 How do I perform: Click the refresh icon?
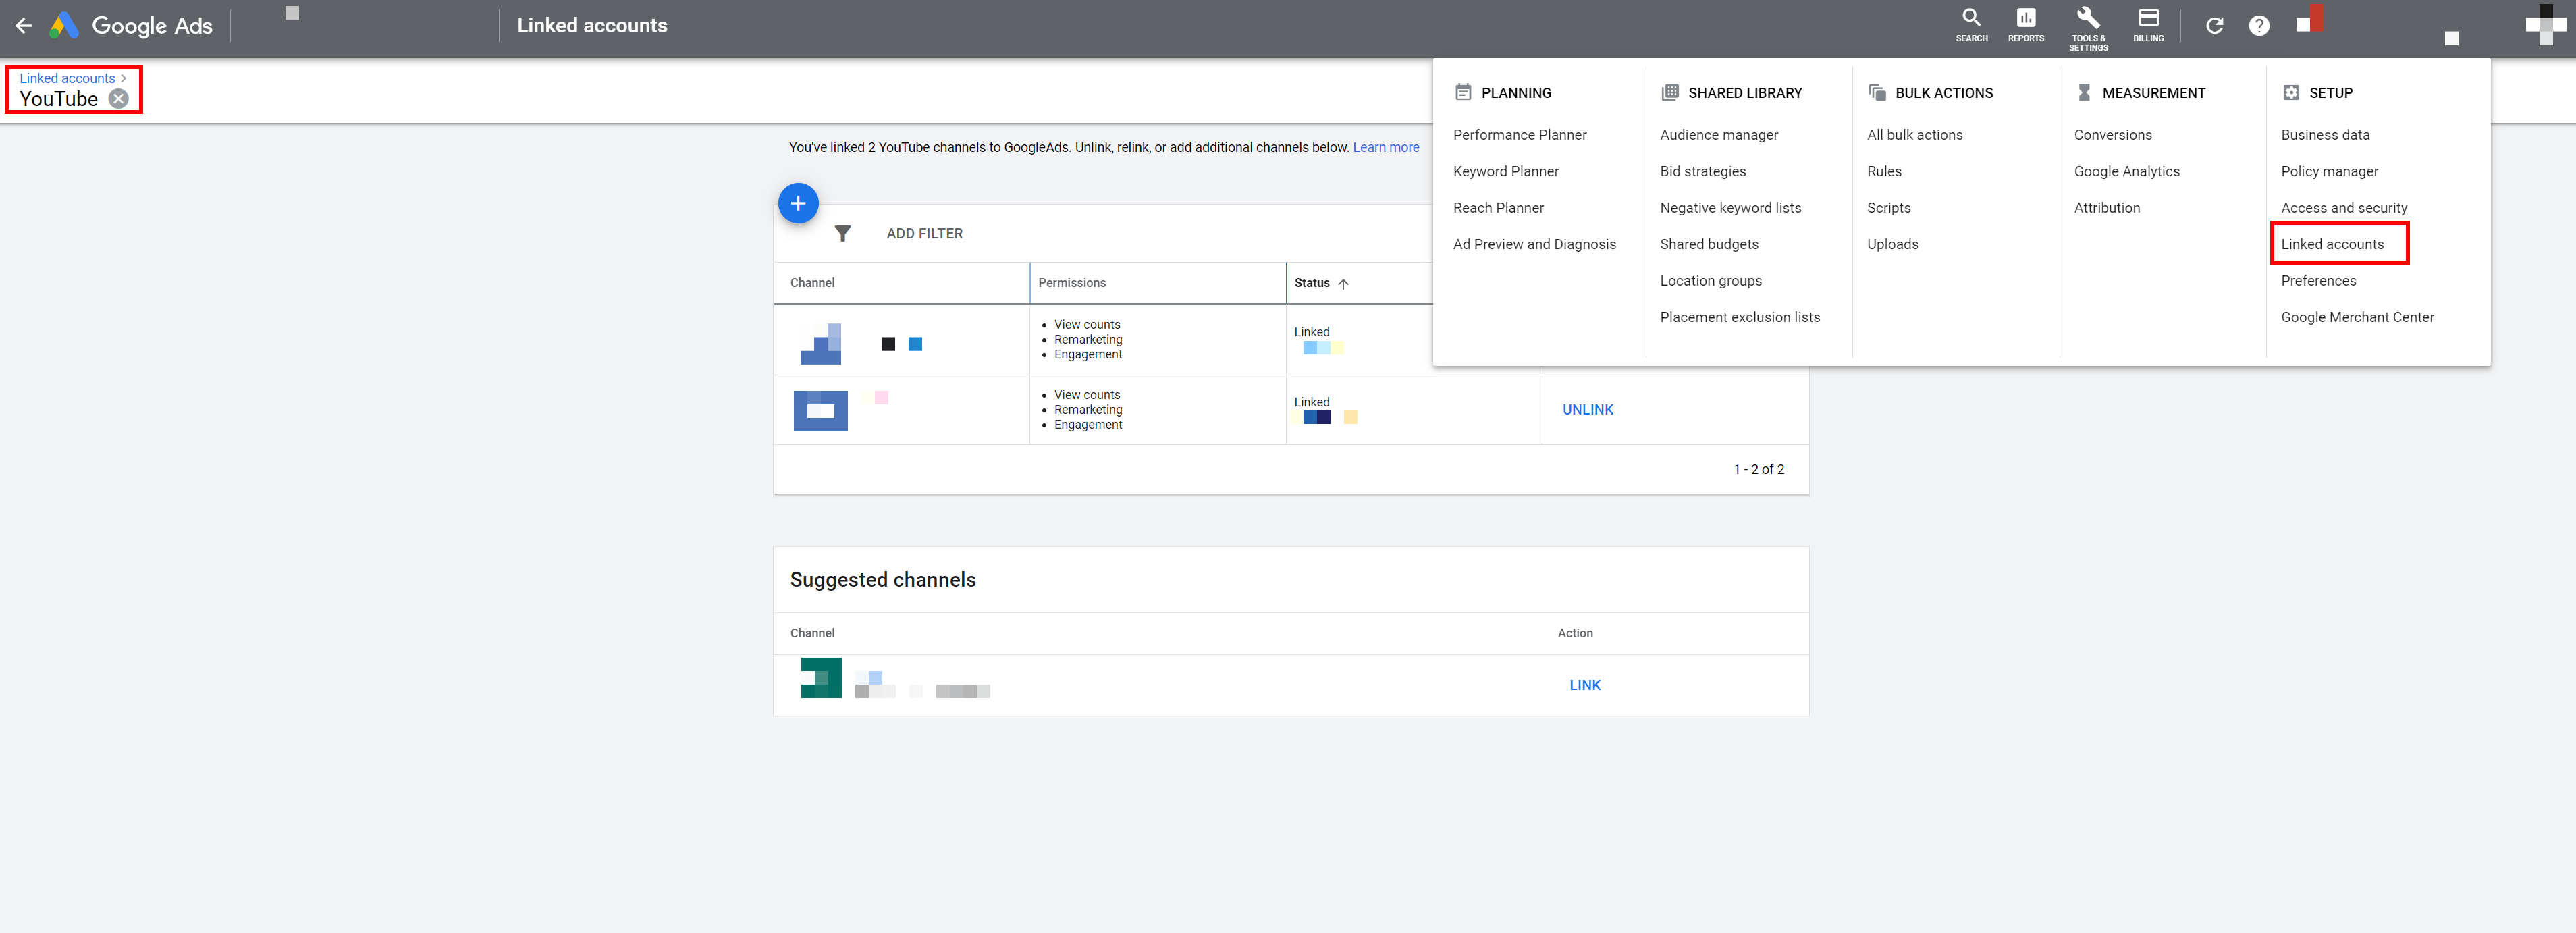(2214, 26)
